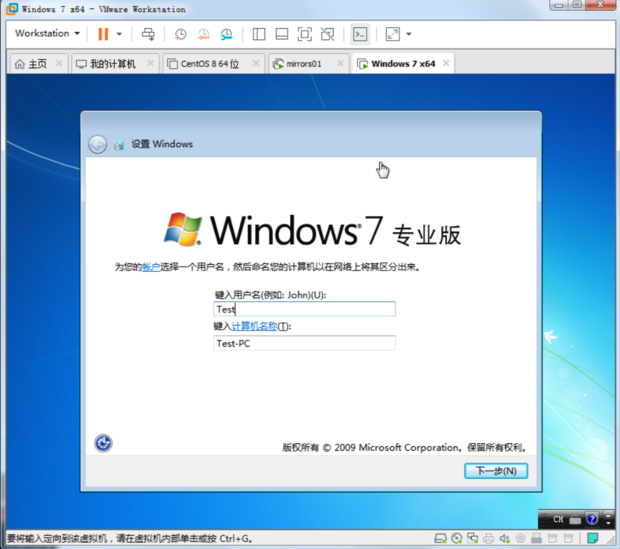620x549 pixels.
Task: Enter full screen mode icon
Action: click(304, 34)
